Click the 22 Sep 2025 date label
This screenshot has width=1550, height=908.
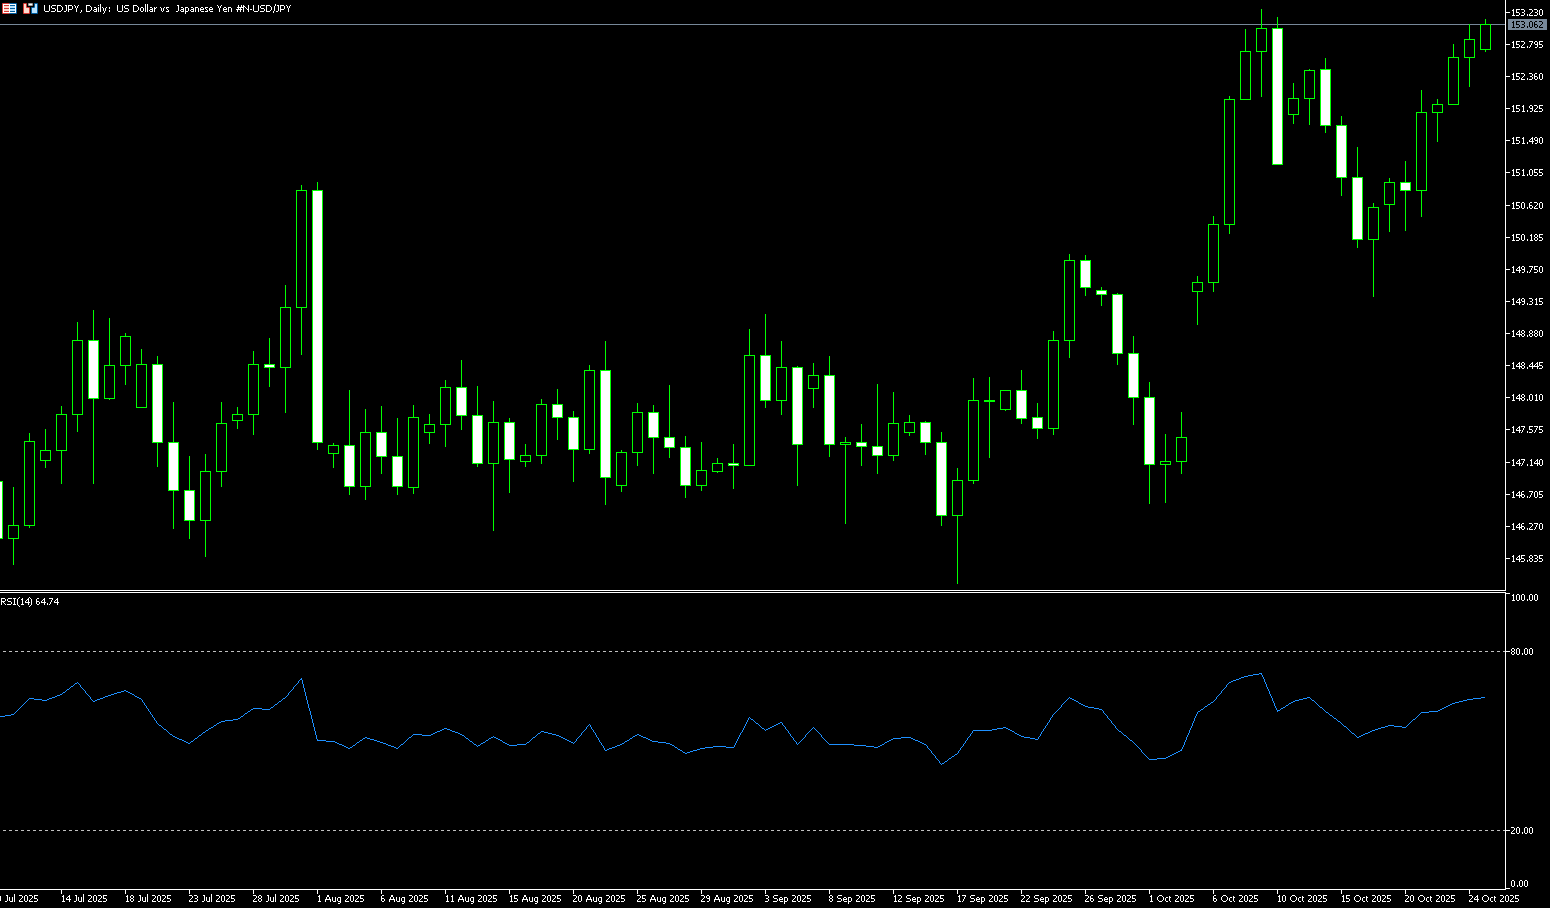point(1046,899)
